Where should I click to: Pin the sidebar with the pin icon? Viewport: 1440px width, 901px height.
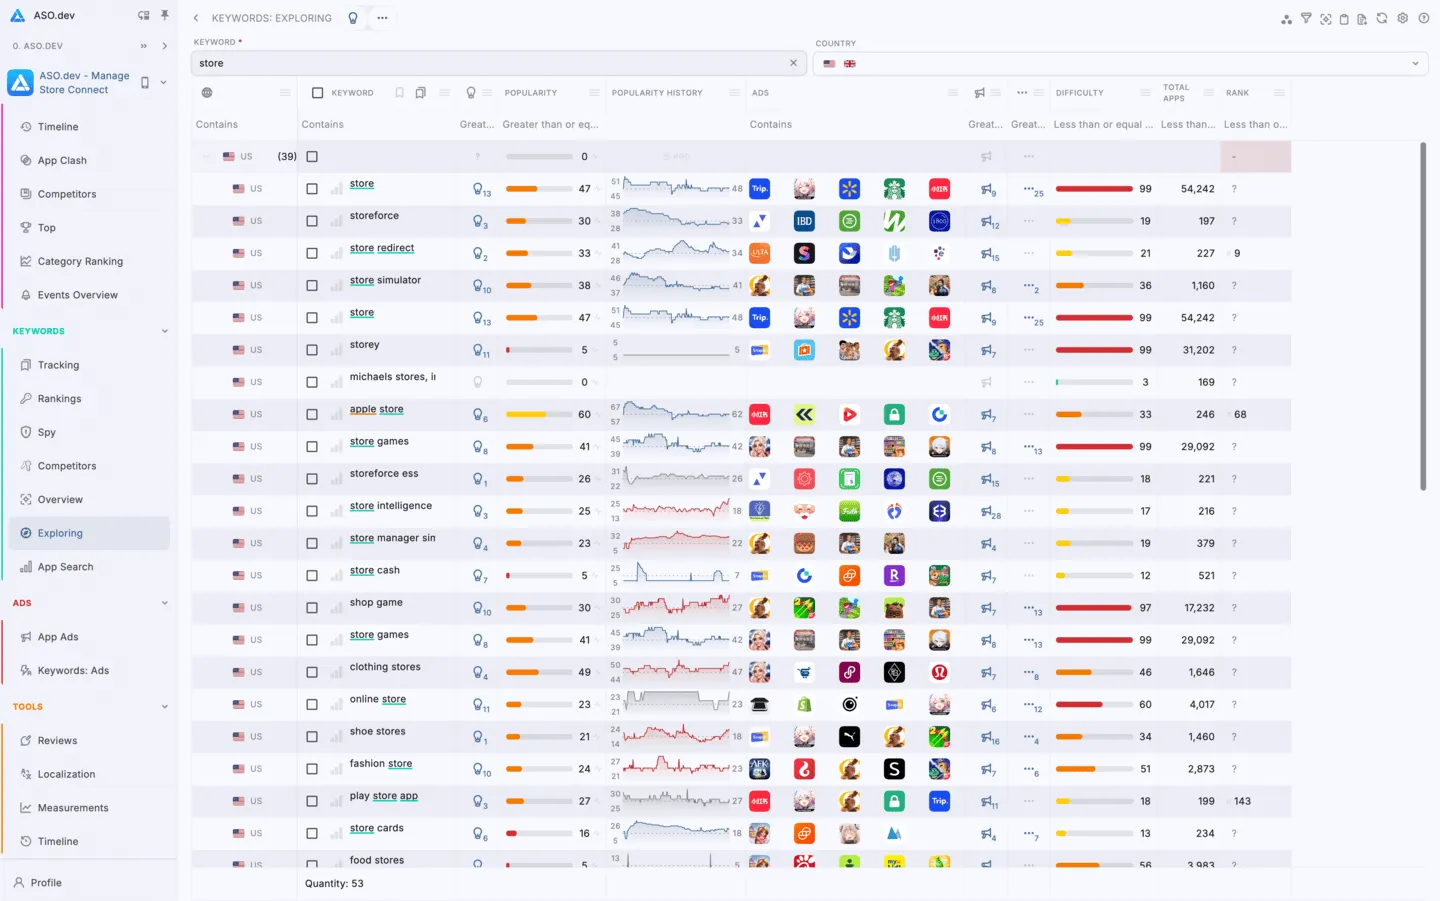pyautogui.click(x=164, y=16)
